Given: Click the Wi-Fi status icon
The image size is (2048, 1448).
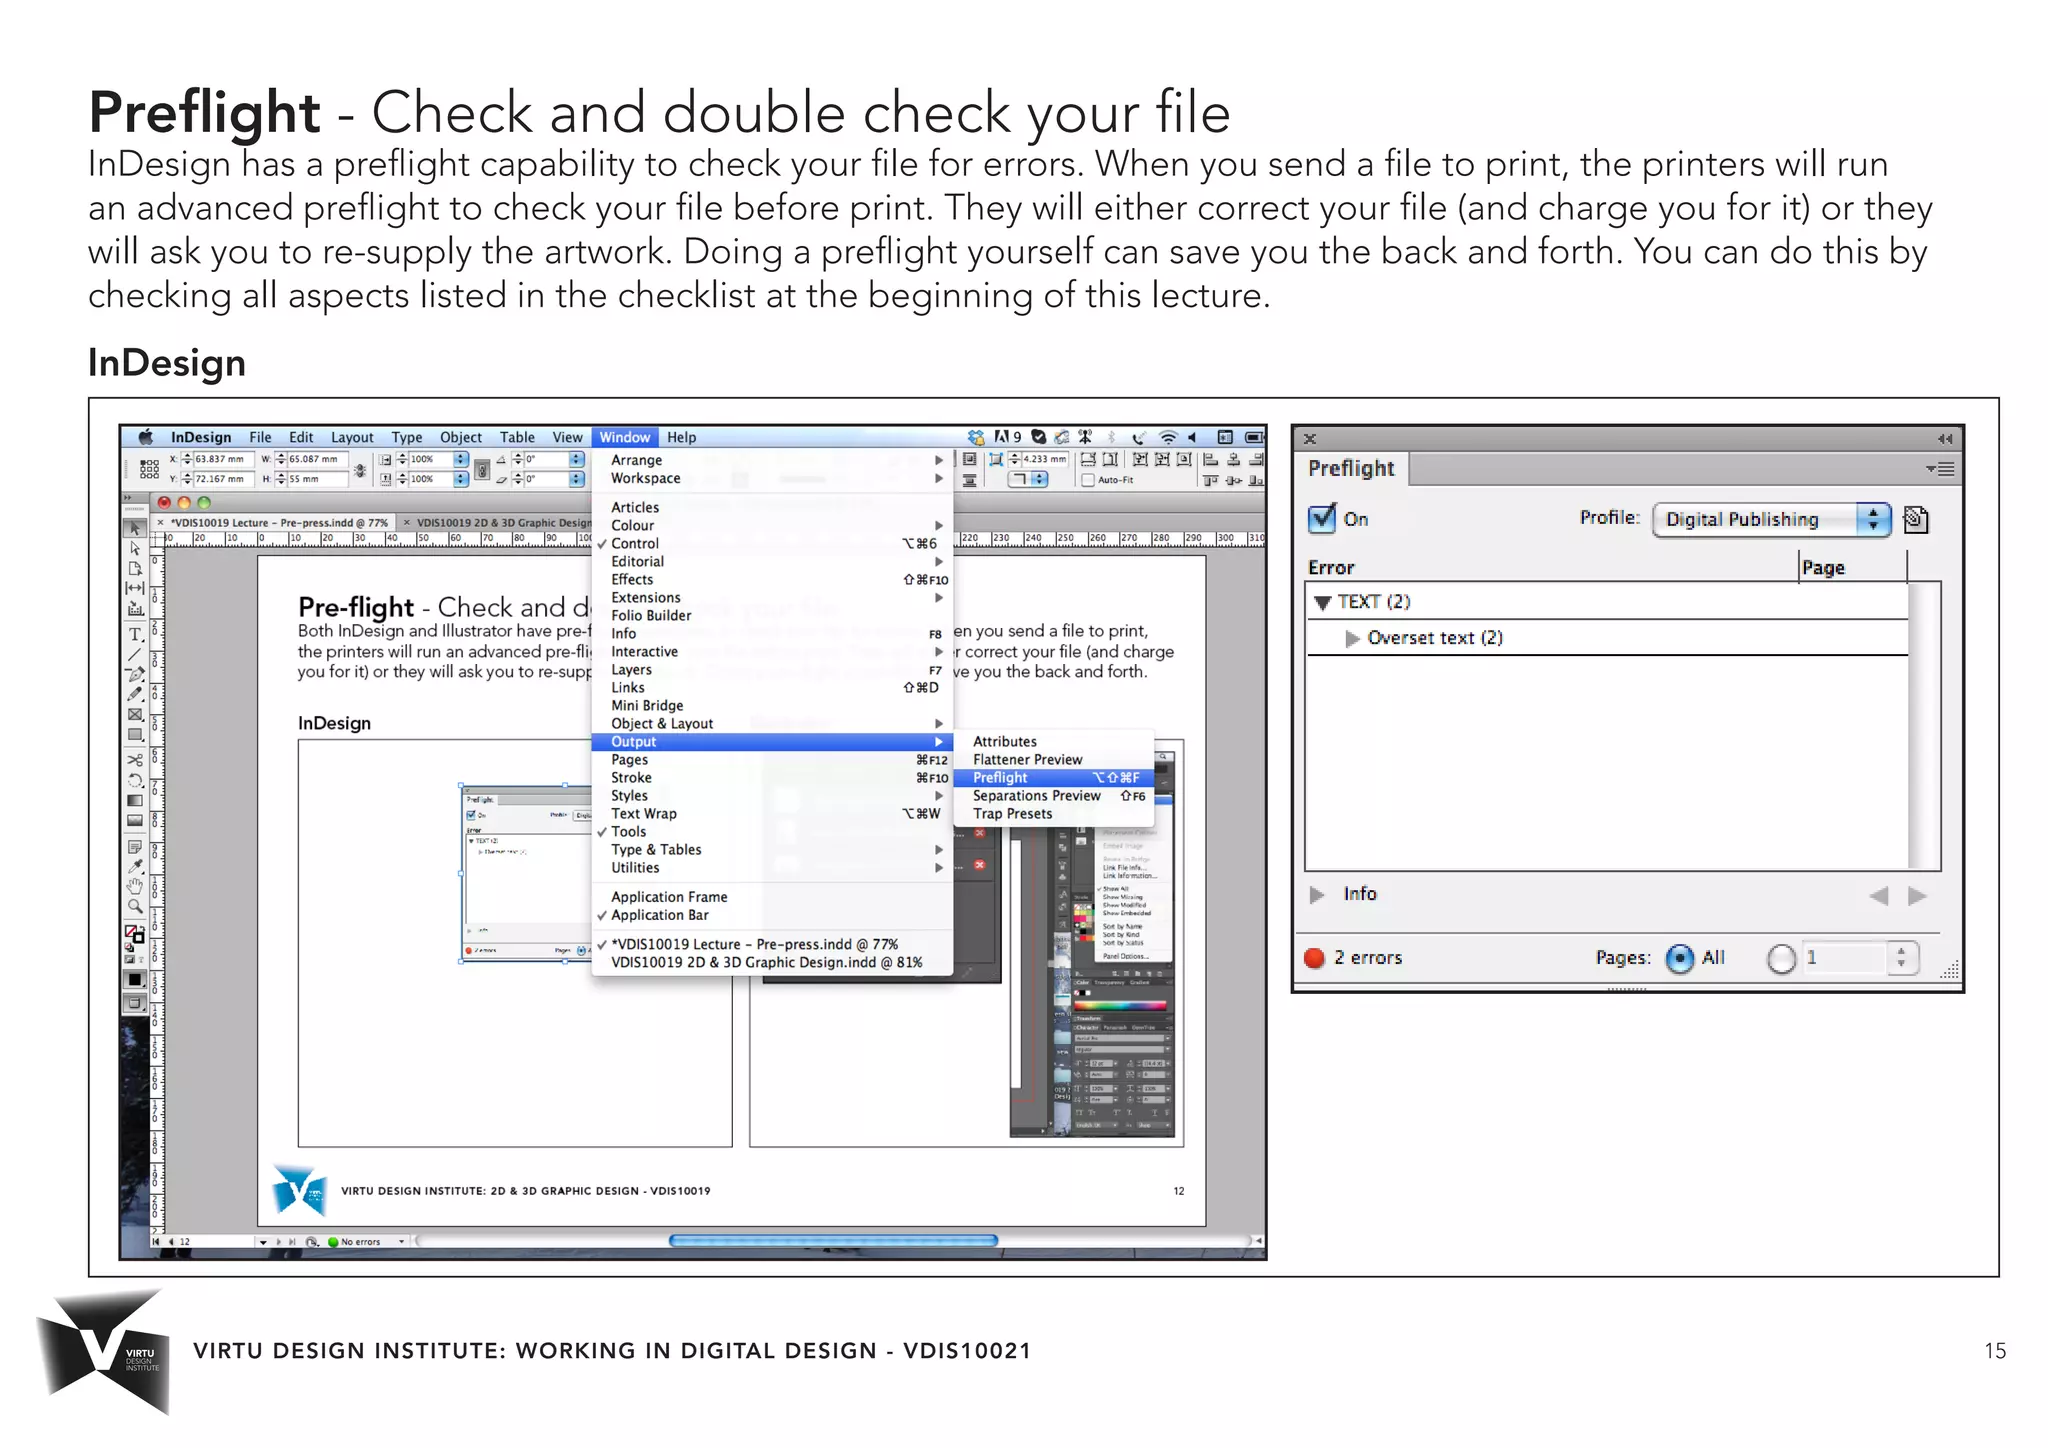Looking at the screenshot, I should 1167,437.
